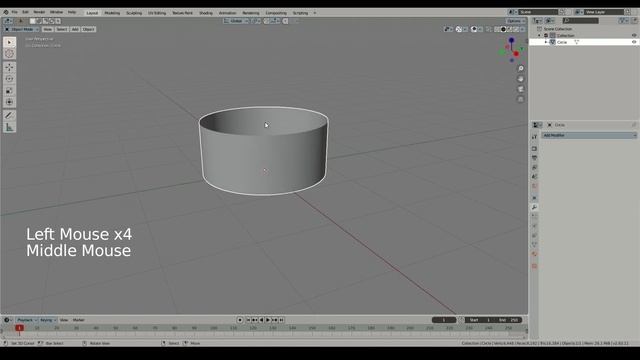Activate the Annotate pencil tool
This screenshot has width=640, height=360.
click(9, 116)
